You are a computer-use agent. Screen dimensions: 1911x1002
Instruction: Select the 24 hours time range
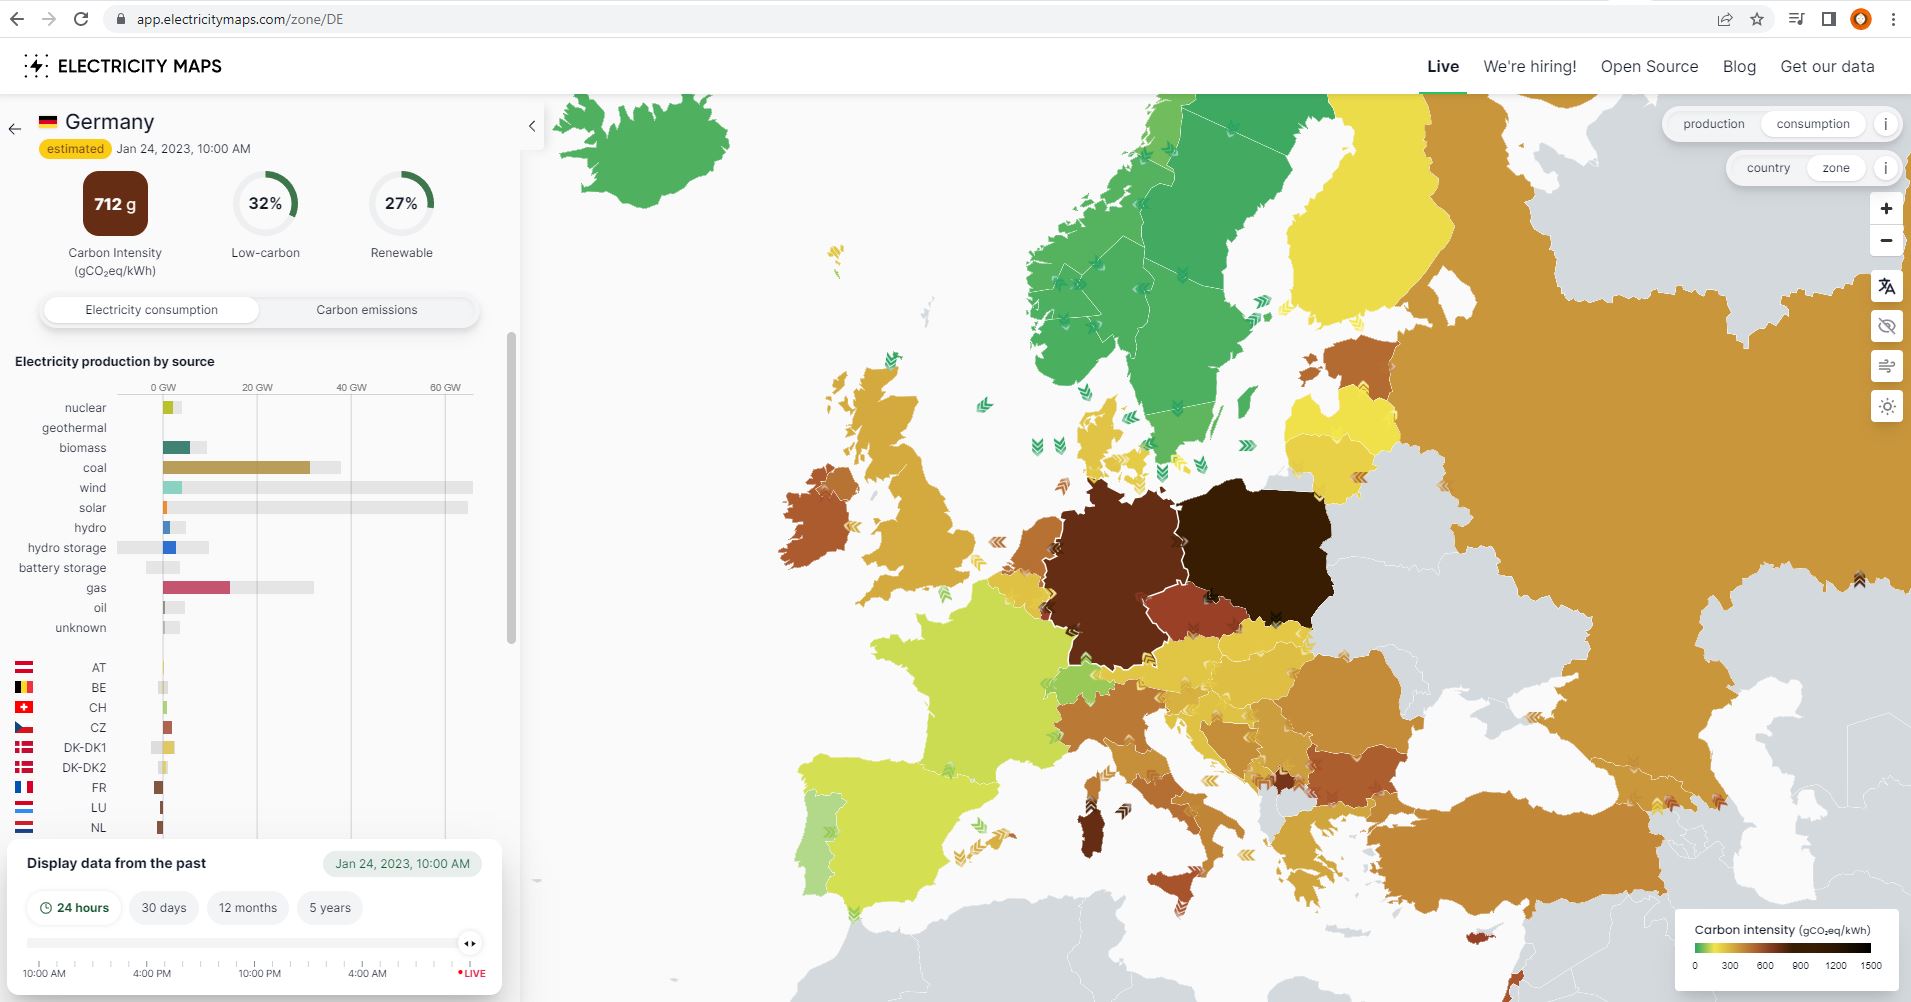point(74,908)
